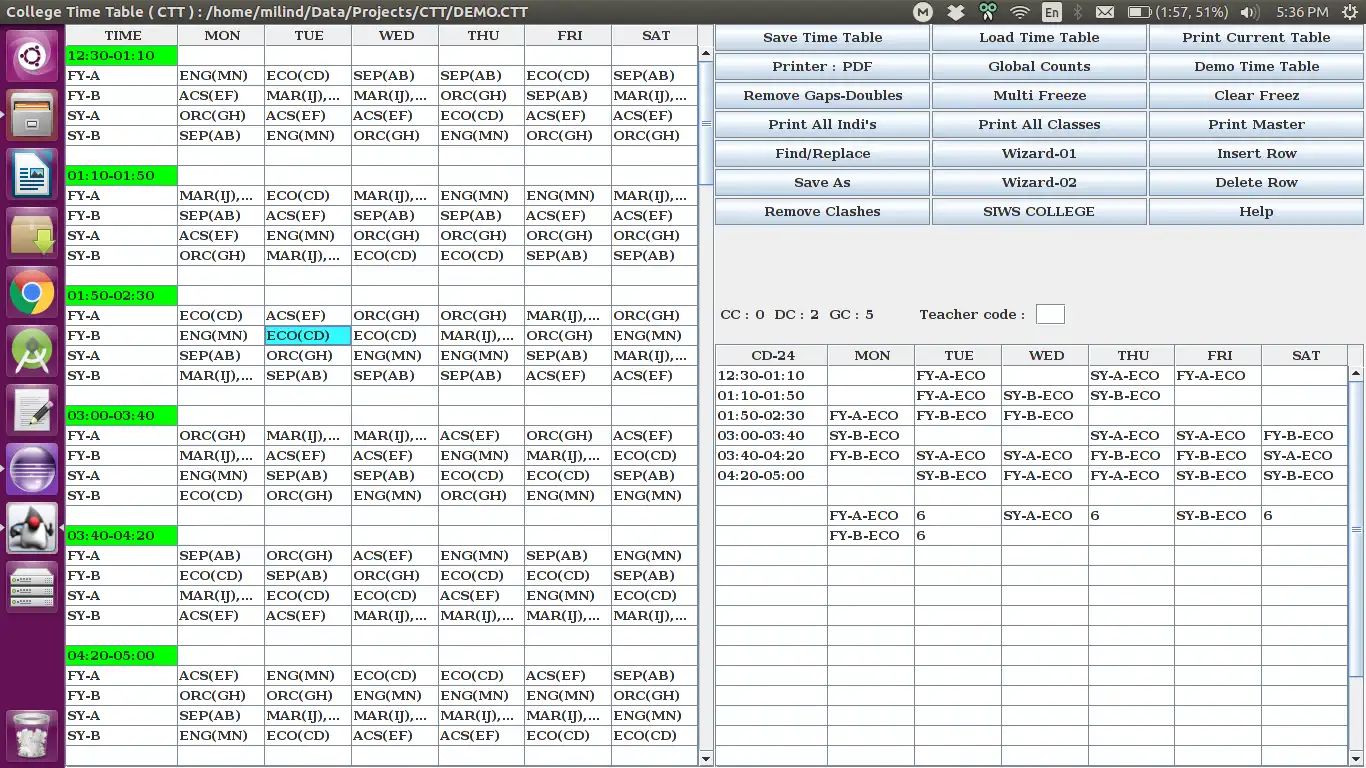Select the green 03:00-03:40 slot header
Image resolution: width=1366 pixels, height=768 pixels.
pos(121,415)
